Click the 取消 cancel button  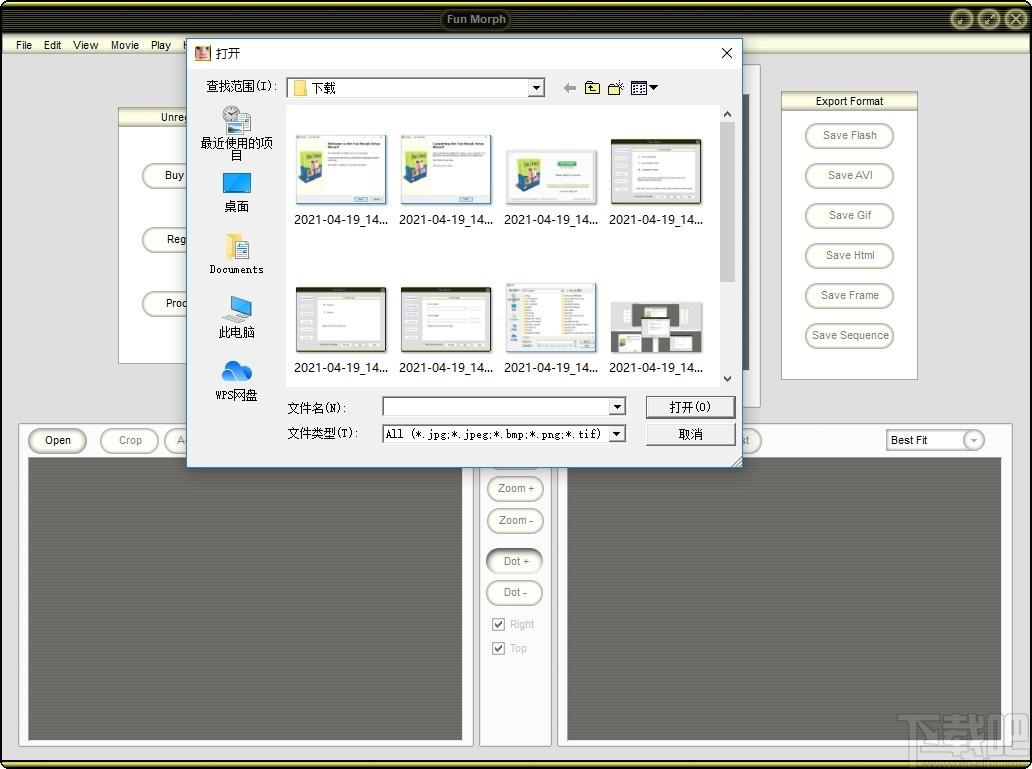(x=690, y=434)
